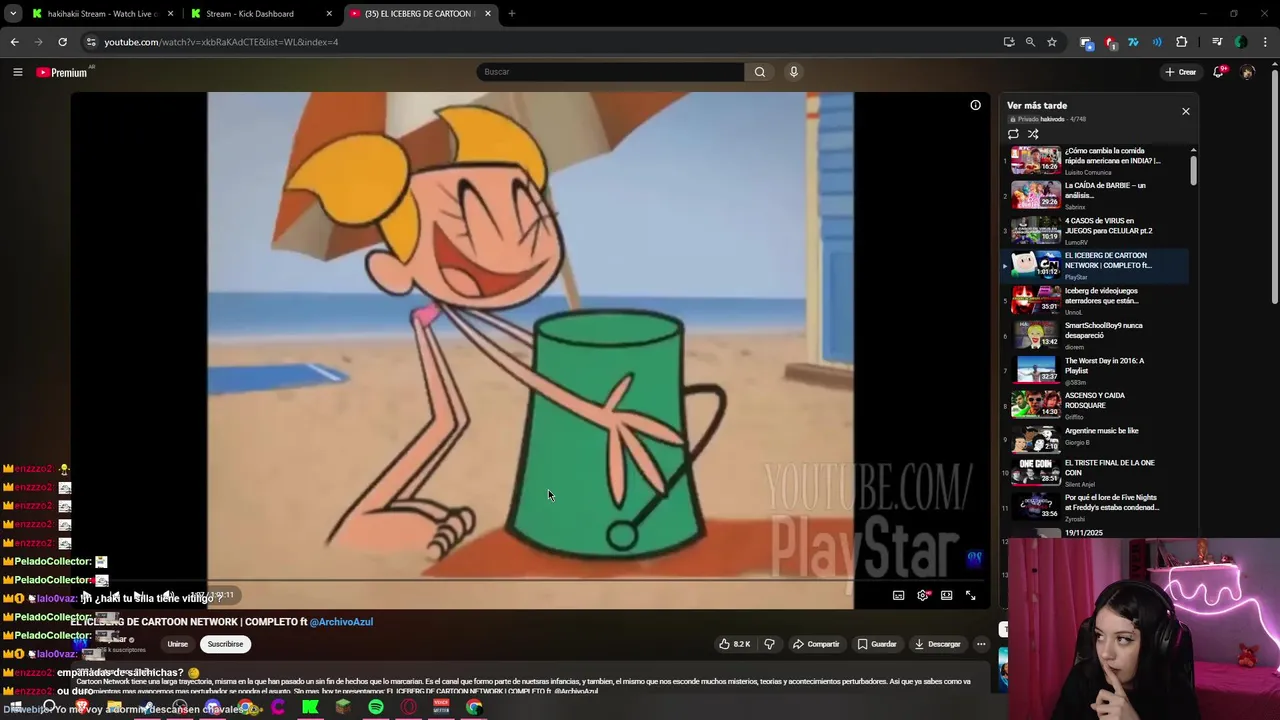Viewport: 1280px width, 720px height.
Task: Open Kick app from the taskbar
Action: pyautogui.click(x=311, y=707)
